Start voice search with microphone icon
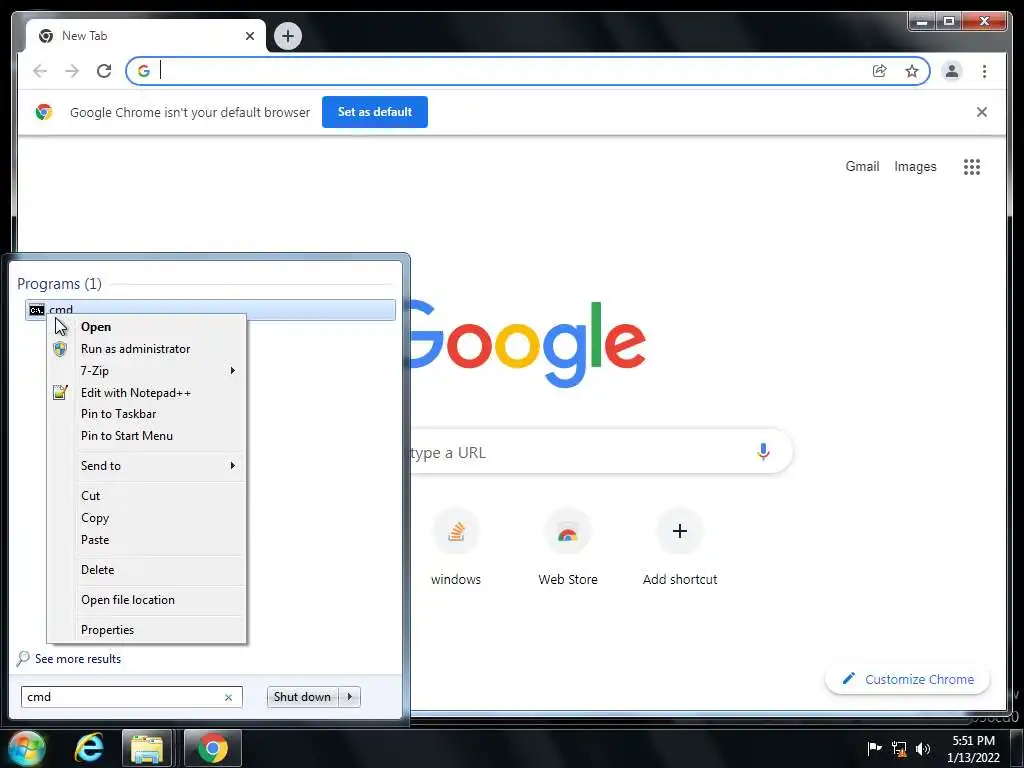Screen dimensions: 1024x768 point(763,452)
